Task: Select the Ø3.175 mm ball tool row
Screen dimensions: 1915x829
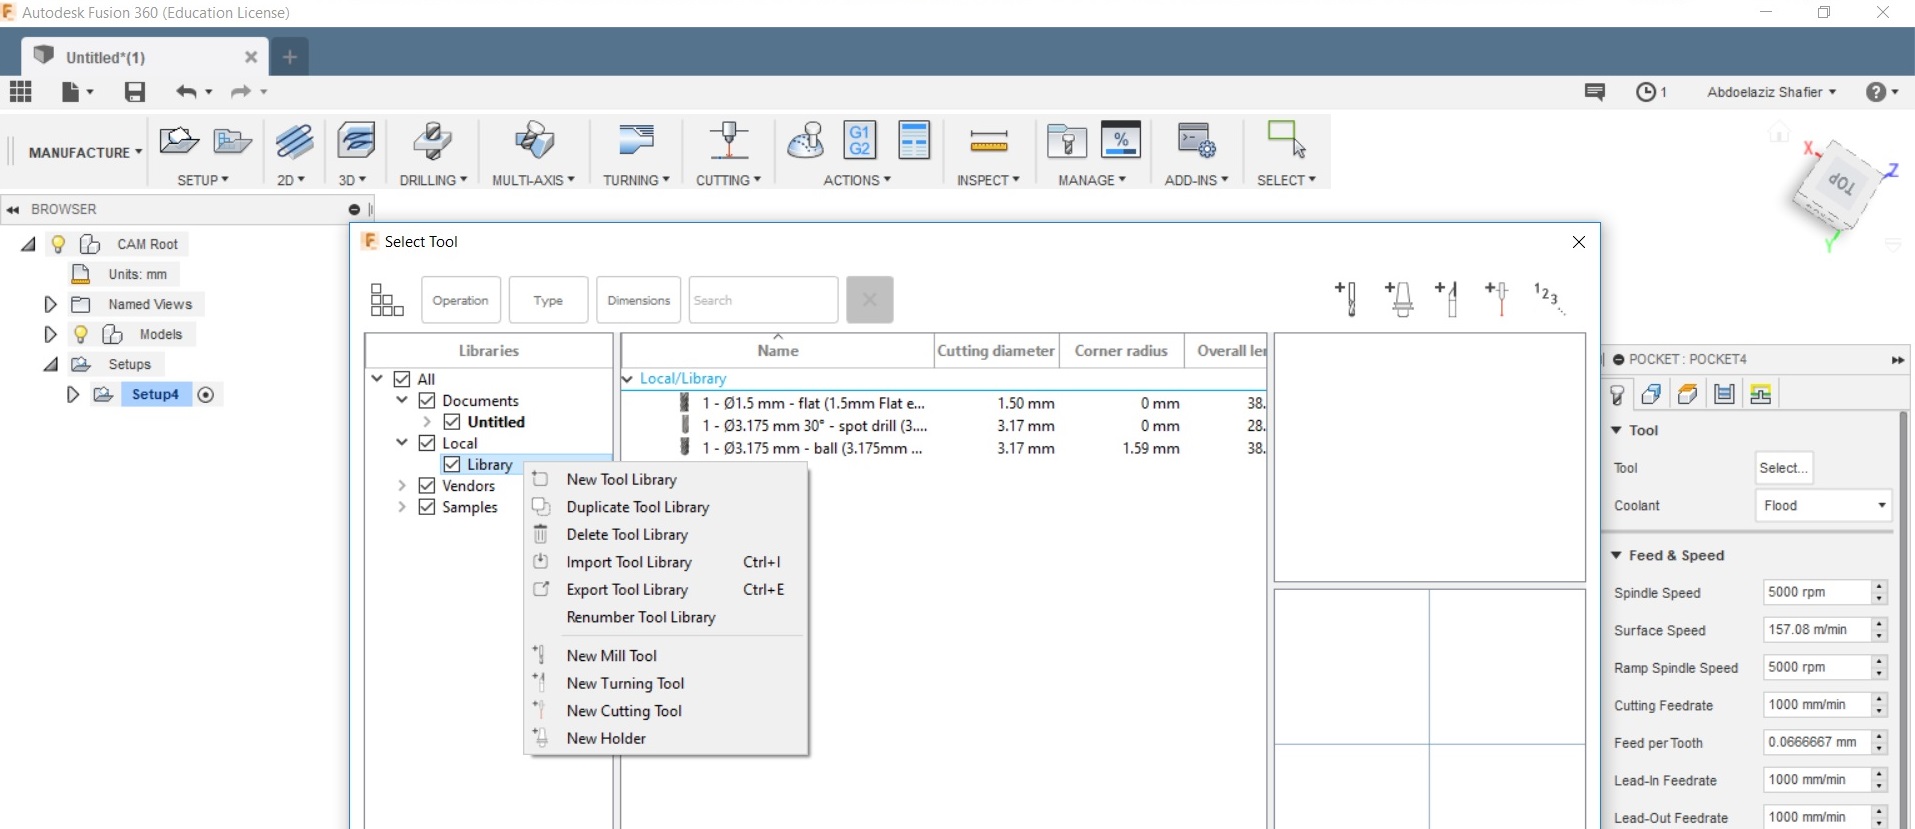Action: coord(943,448)
